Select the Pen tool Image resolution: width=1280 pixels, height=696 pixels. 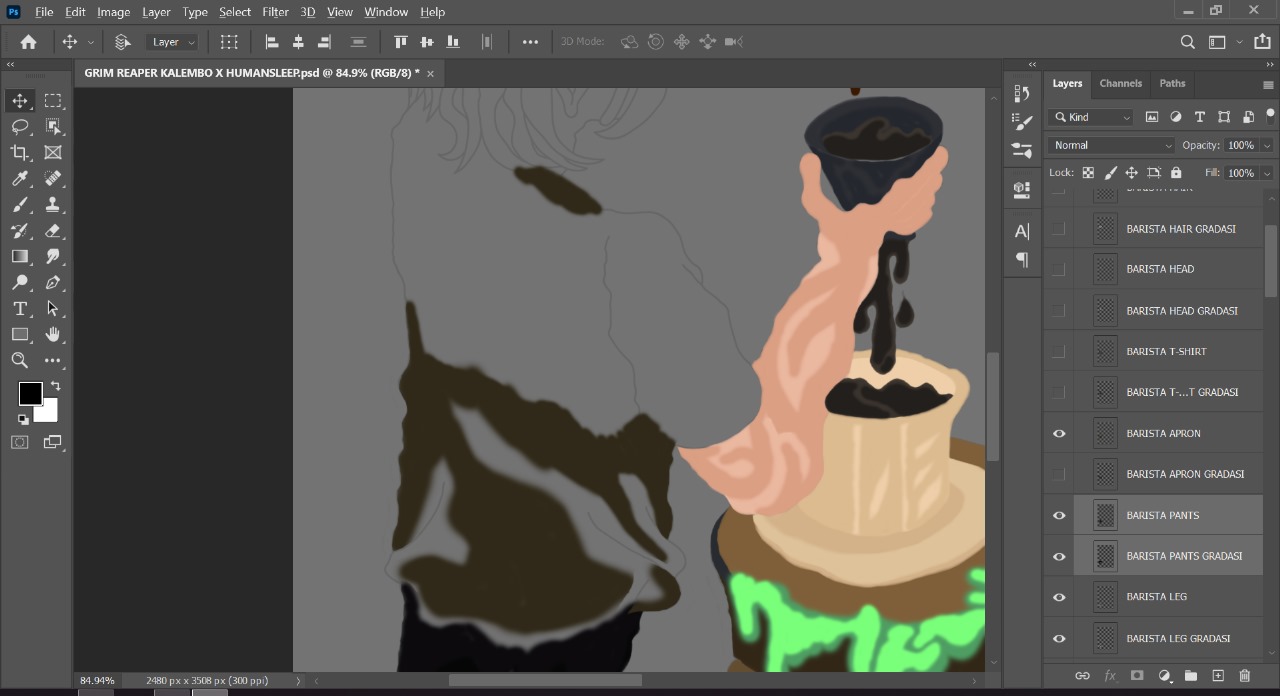point(53,282)
